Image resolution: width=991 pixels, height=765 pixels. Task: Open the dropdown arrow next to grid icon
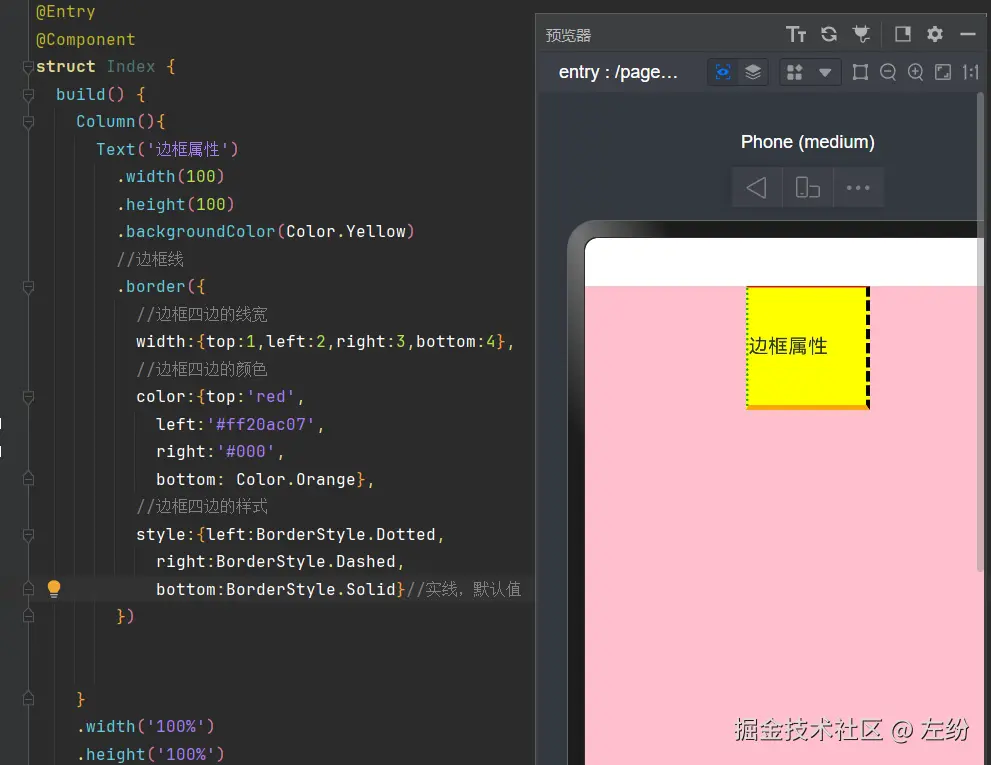click(x=825, y=73)
